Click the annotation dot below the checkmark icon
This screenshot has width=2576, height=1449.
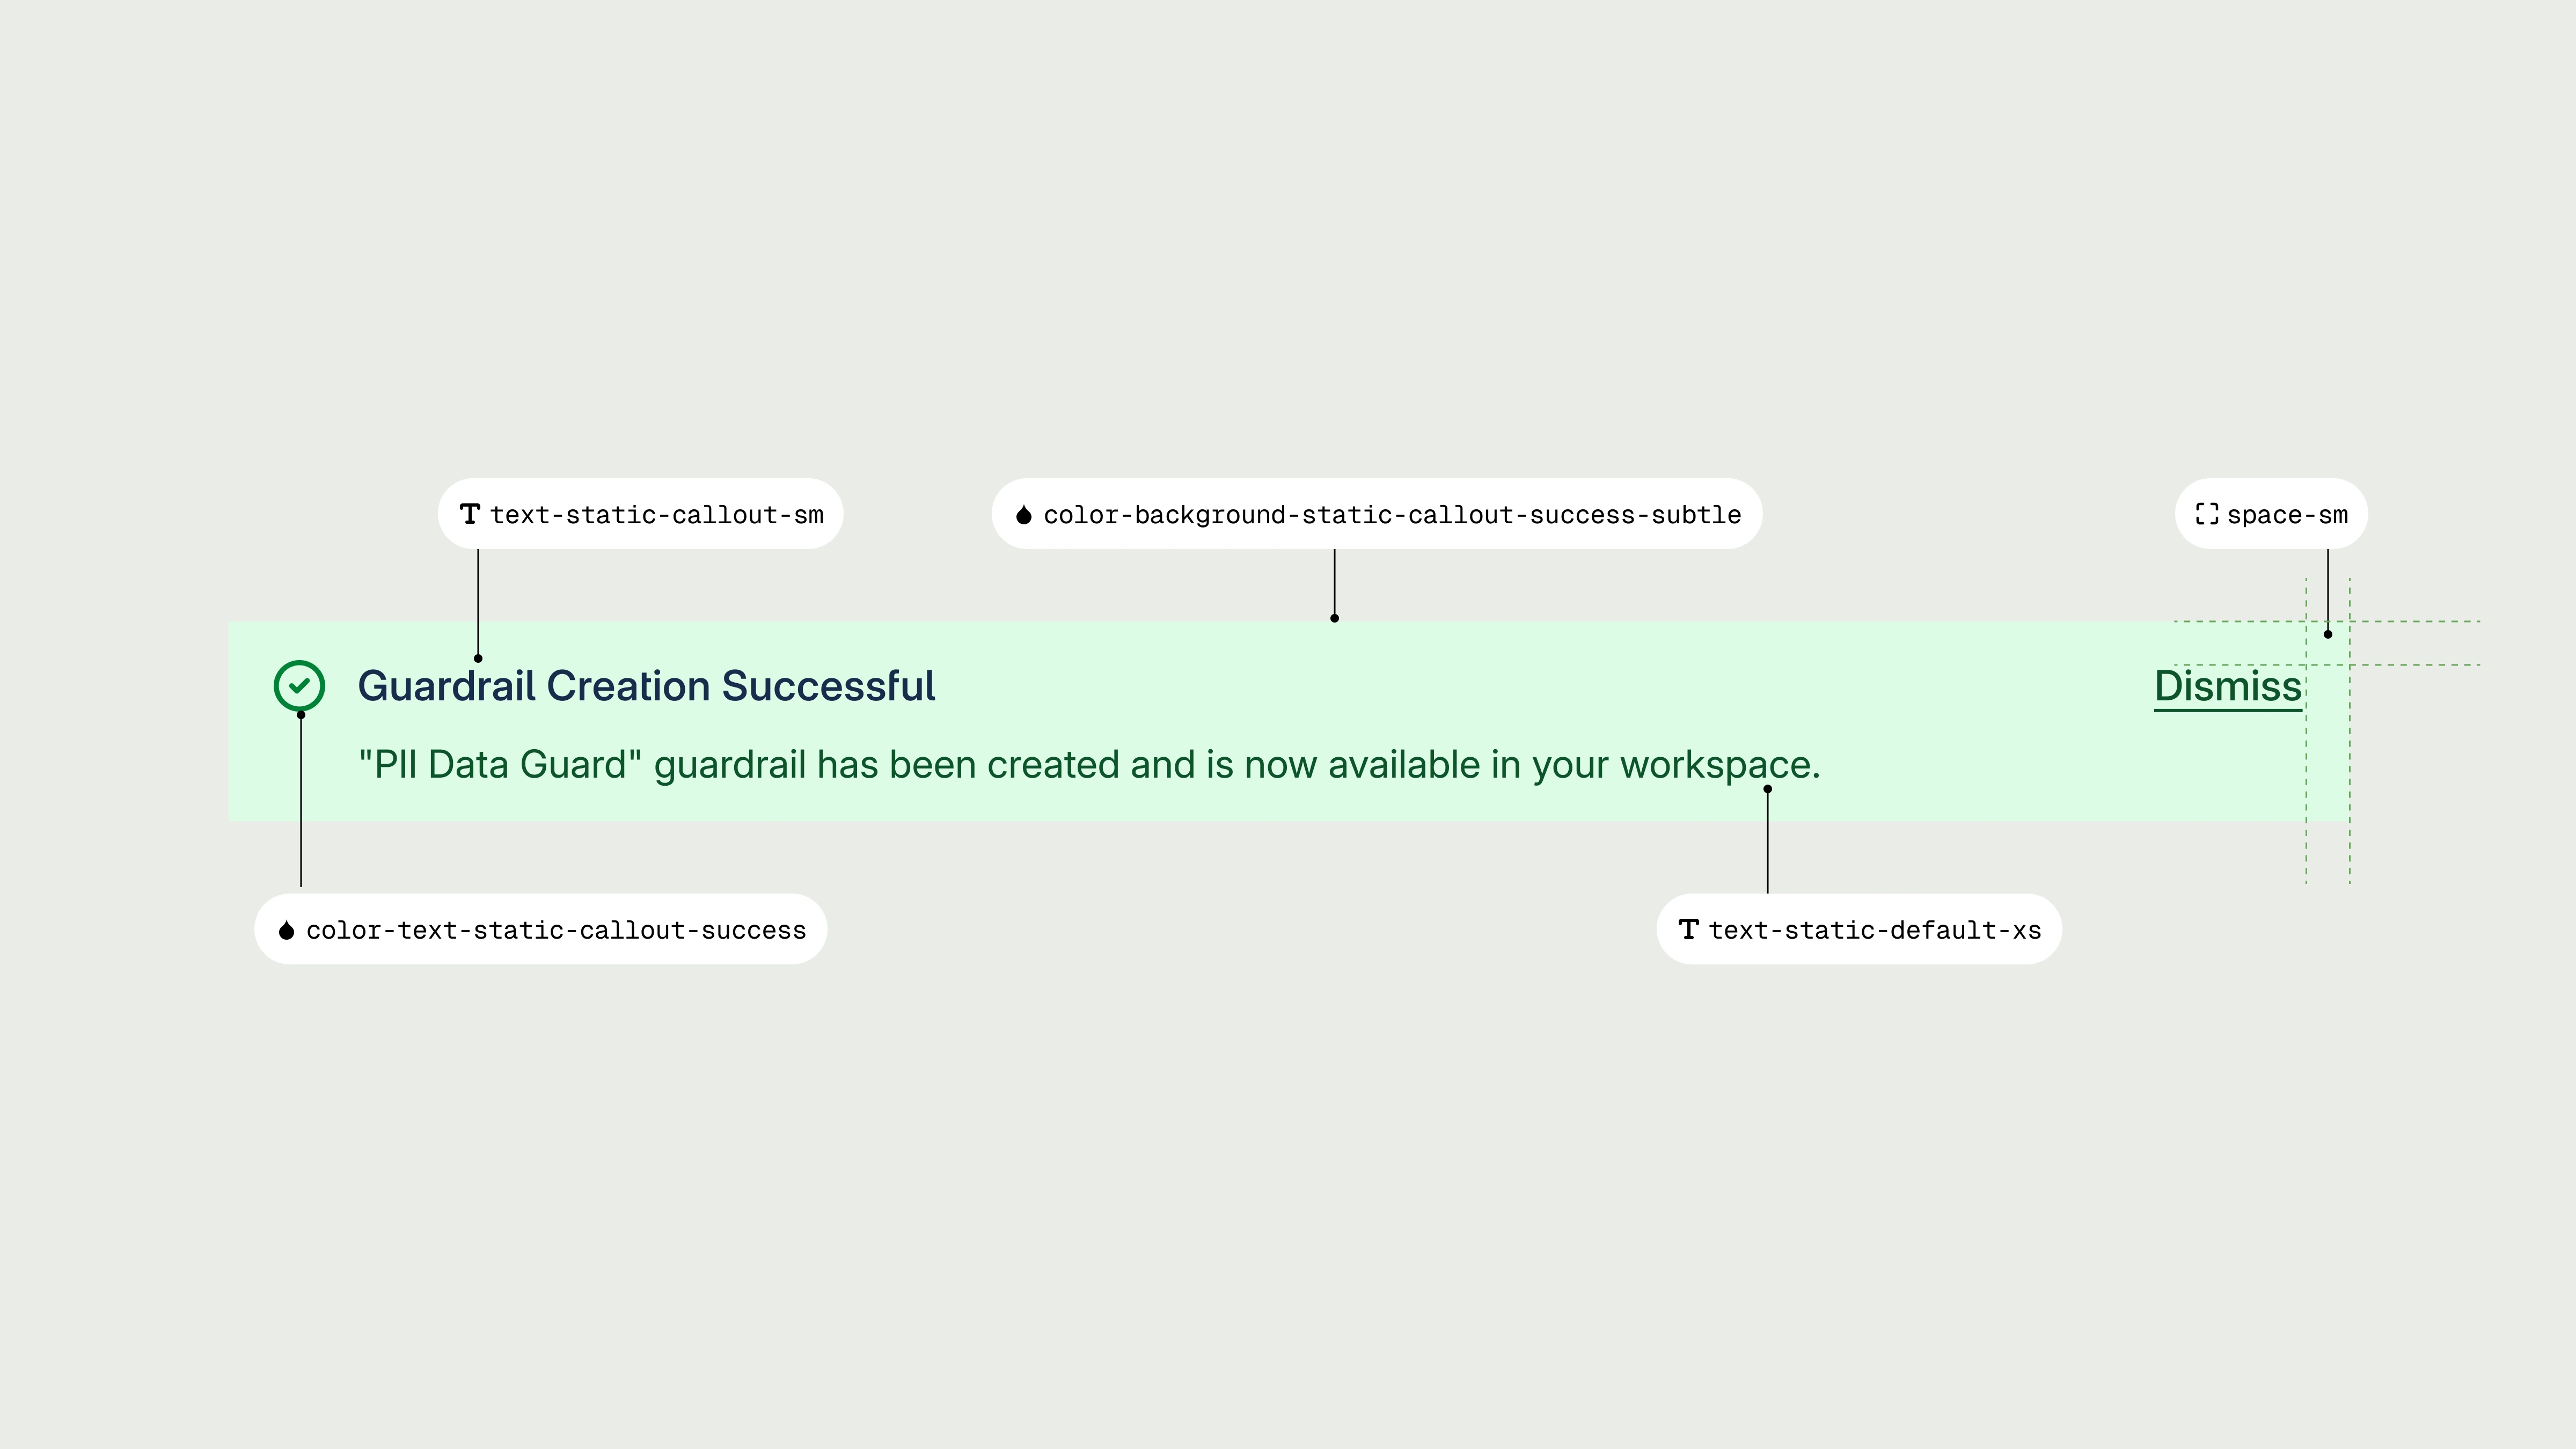(301, 714)
